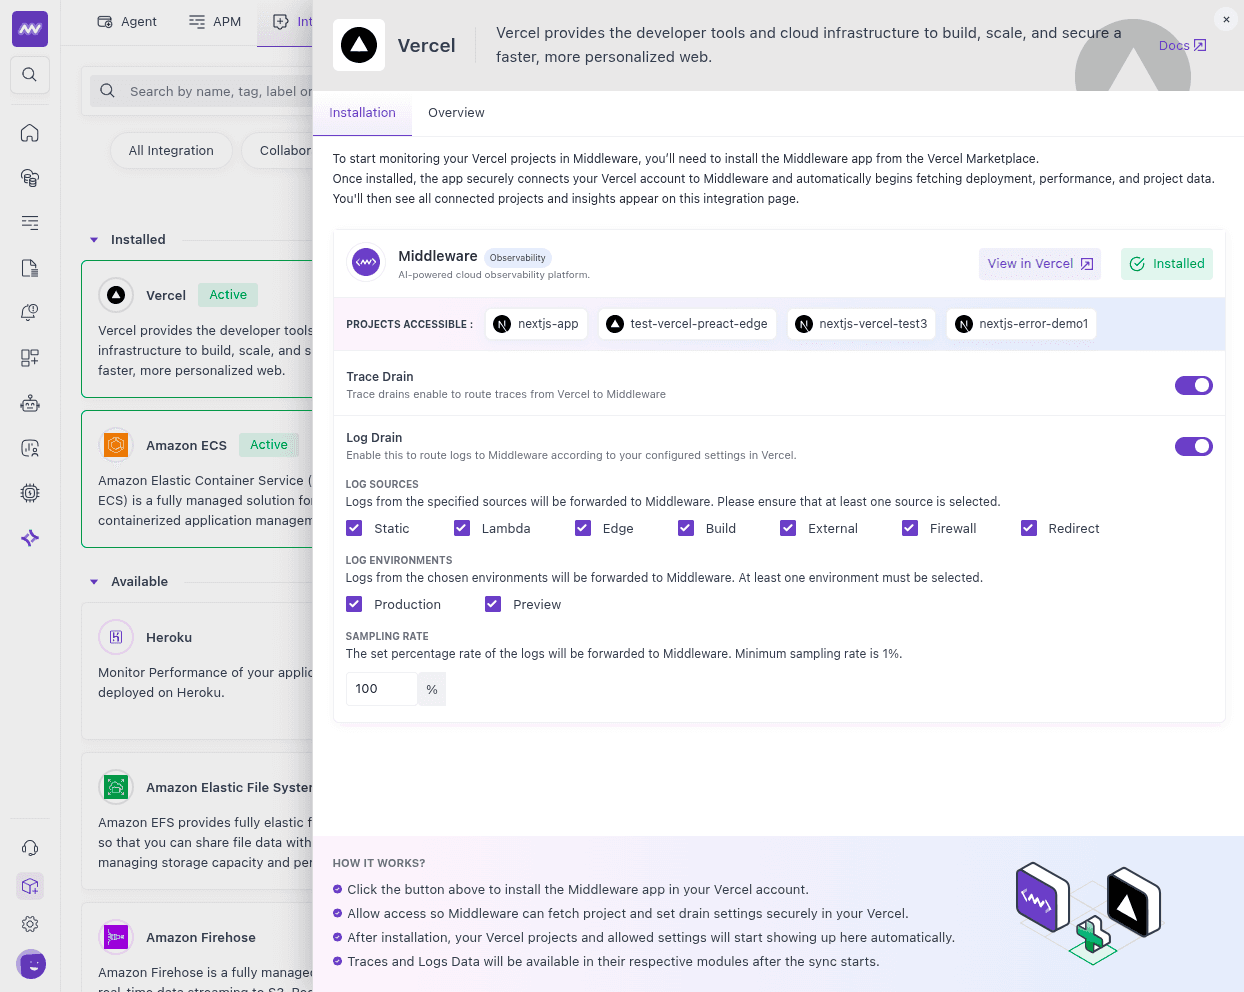Uncheck the Firewall log source

coord(910,527)
